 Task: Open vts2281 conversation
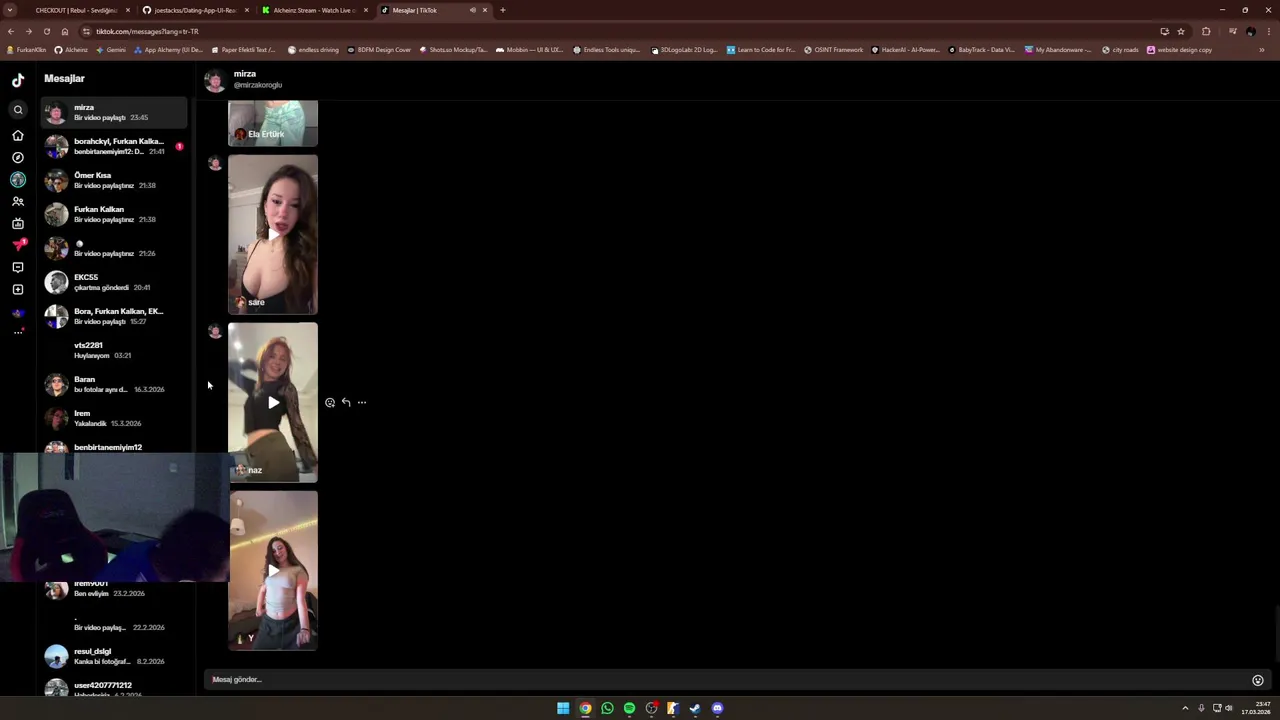pos(114,351)
